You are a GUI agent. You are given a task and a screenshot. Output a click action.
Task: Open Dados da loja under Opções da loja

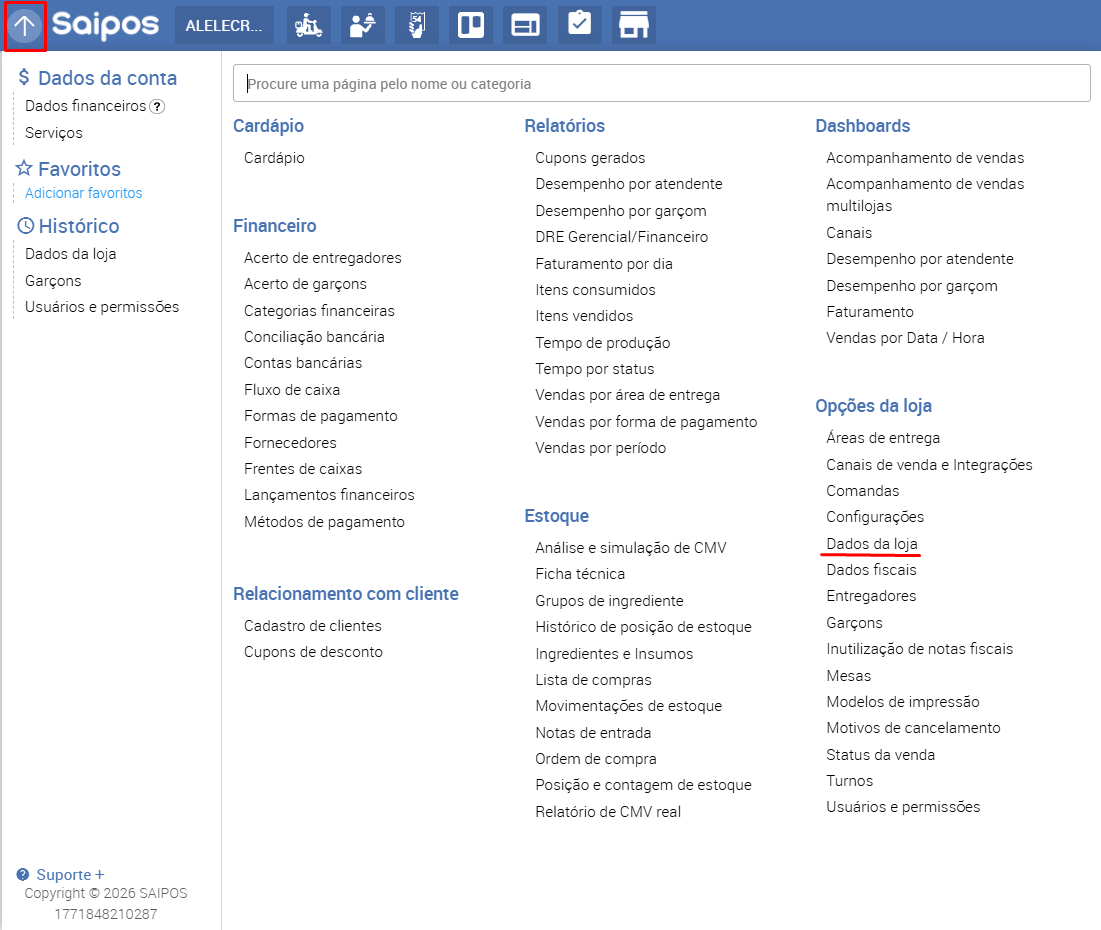pos(871,544)
